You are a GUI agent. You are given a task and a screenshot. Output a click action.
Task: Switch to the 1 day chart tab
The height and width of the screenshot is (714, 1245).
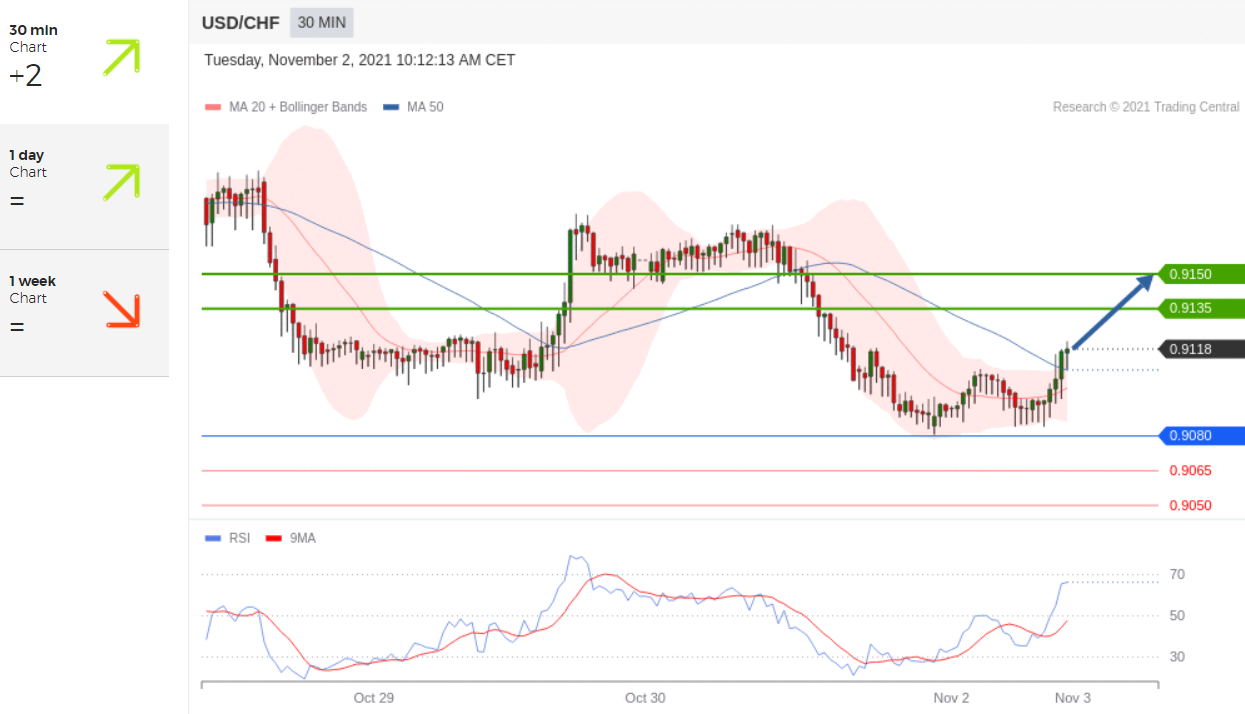coord(84,187)
